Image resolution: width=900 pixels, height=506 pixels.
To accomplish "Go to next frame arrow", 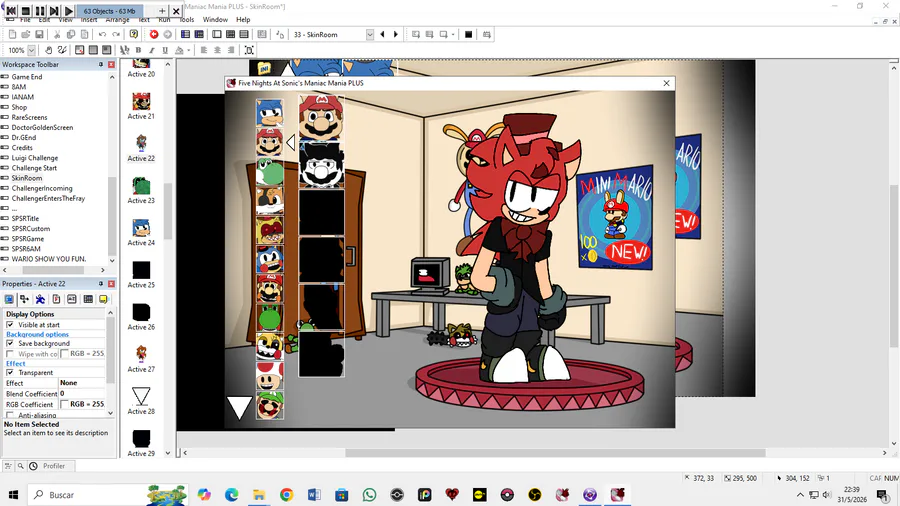I will tap(395, 34).
